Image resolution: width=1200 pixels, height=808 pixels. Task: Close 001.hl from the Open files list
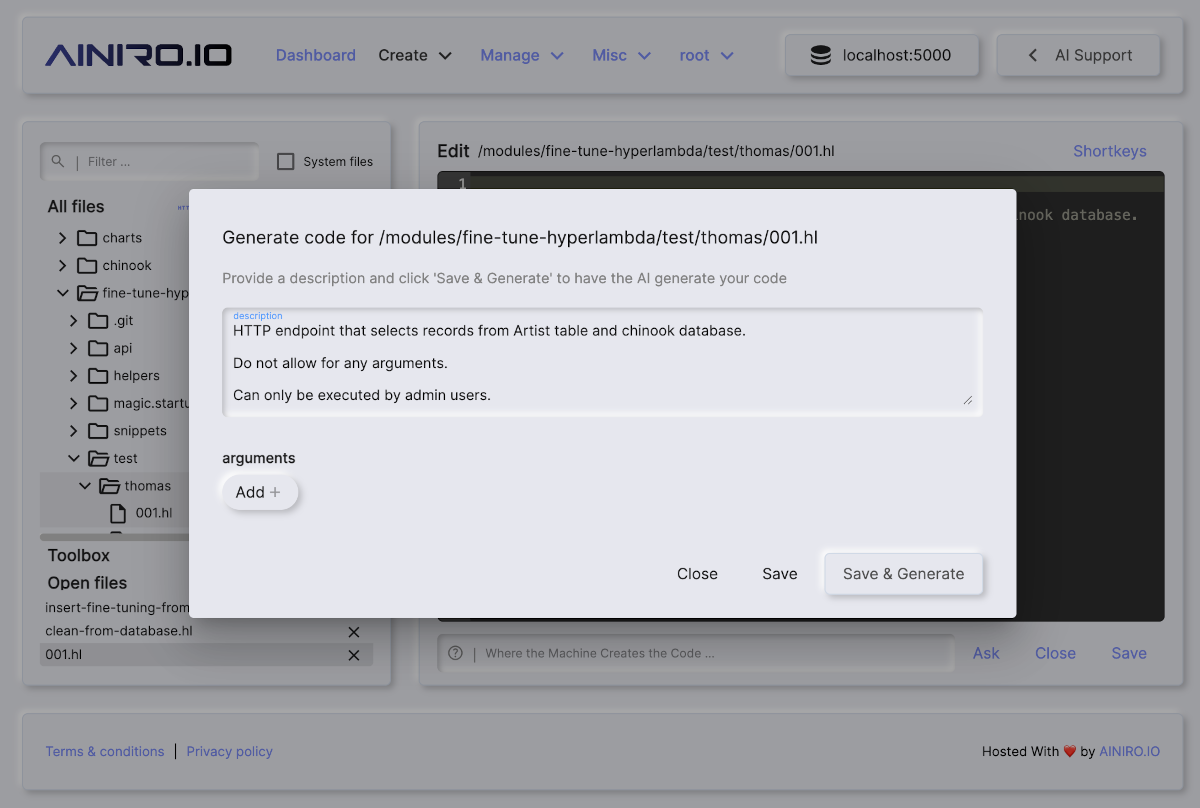click(354, 654)
